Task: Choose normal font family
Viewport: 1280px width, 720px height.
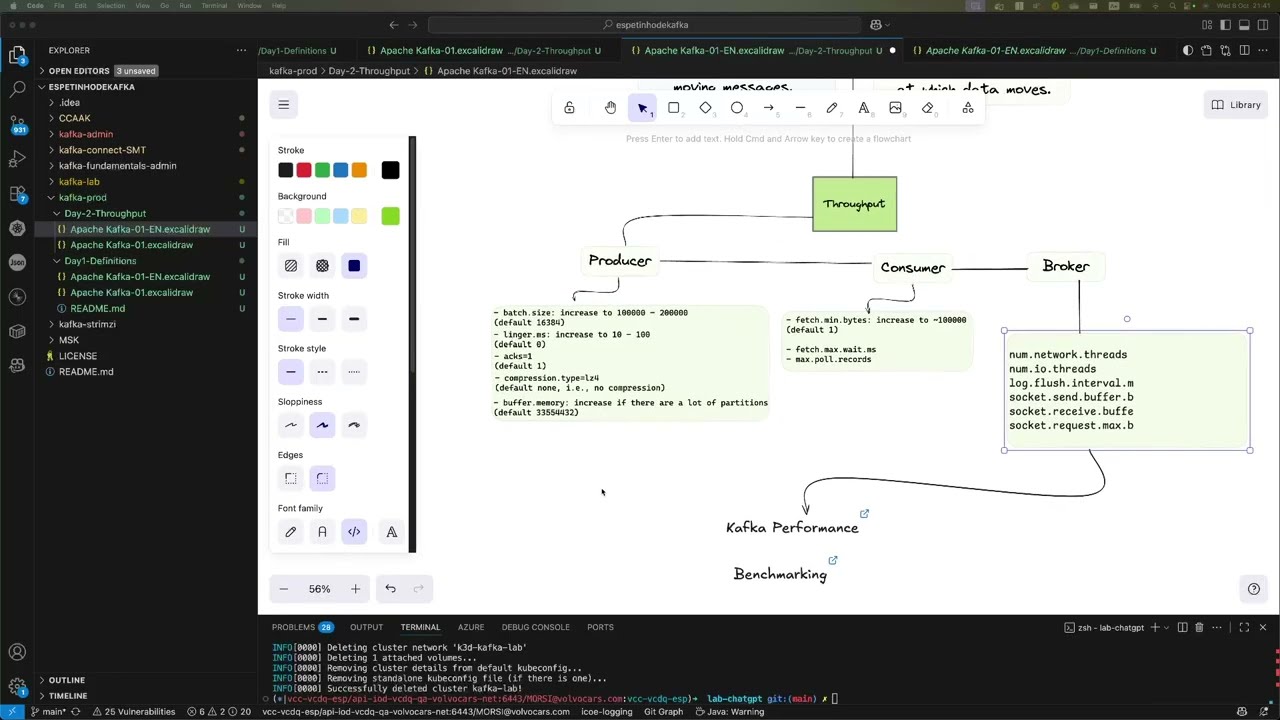Action: click(x=322, y=532)
